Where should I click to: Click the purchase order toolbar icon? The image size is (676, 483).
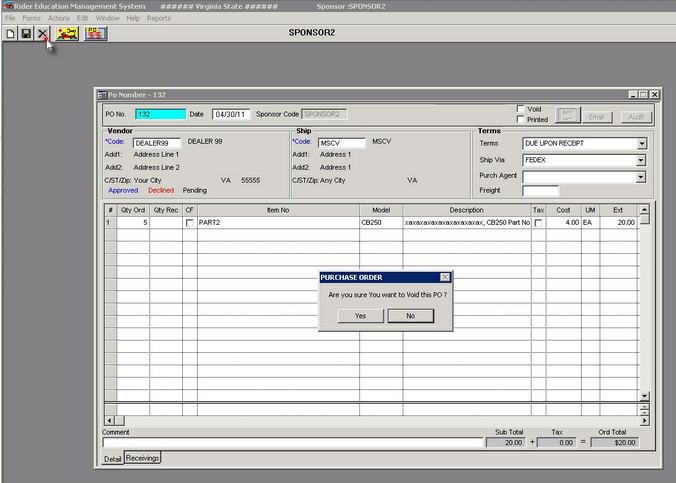(x=96, y=33)
